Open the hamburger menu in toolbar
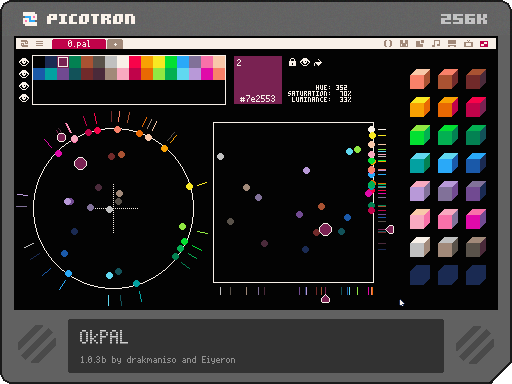The height and width of the screenshot is (384, 512). pyautogui.click(x=40, y=44)
